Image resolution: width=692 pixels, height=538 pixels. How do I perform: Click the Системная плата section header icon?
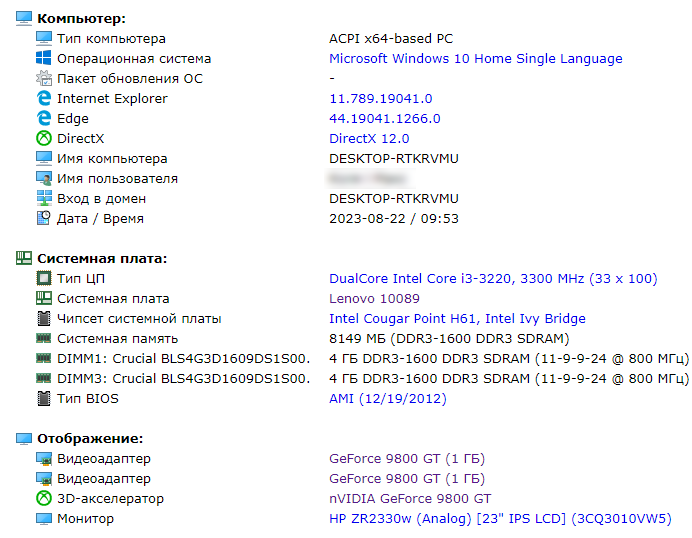24,258
